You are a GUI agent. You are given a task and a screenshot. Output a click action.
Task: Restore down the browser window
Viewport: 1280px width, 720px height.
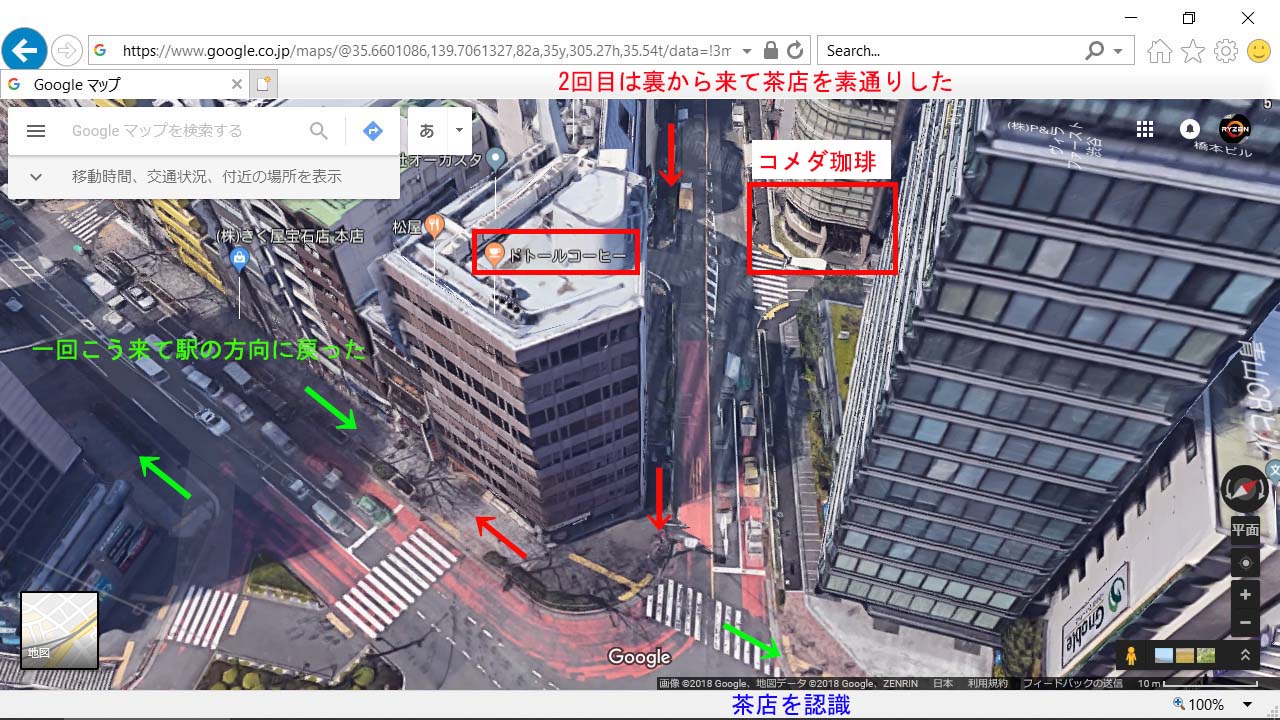point(1189,18)
